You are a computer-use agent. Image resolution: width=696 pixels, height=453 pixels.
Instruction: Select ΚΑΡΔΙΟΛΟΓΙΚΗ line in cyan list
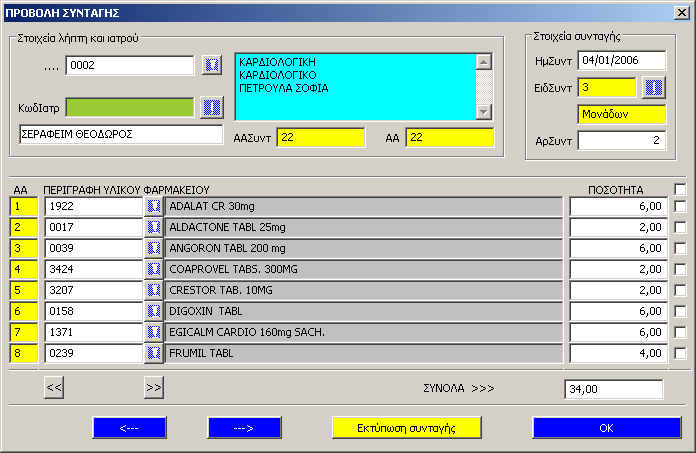(277, 62)
